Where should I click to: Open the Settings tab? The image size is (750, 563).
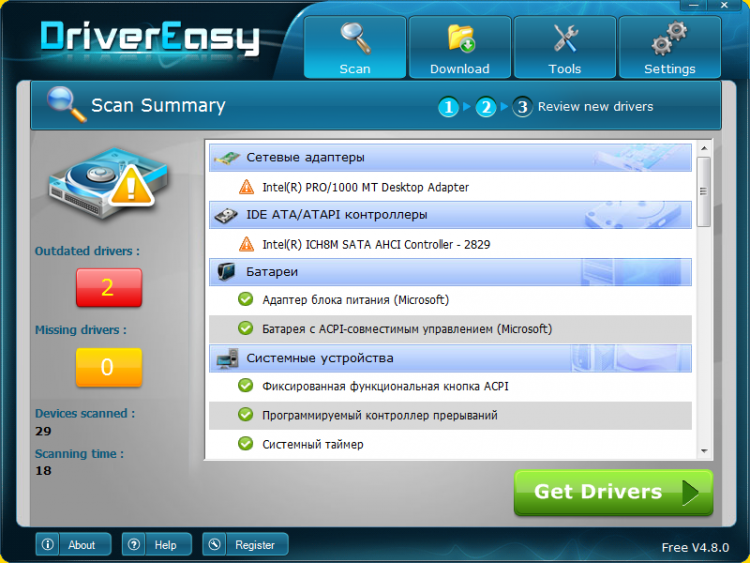coord(670,47)
